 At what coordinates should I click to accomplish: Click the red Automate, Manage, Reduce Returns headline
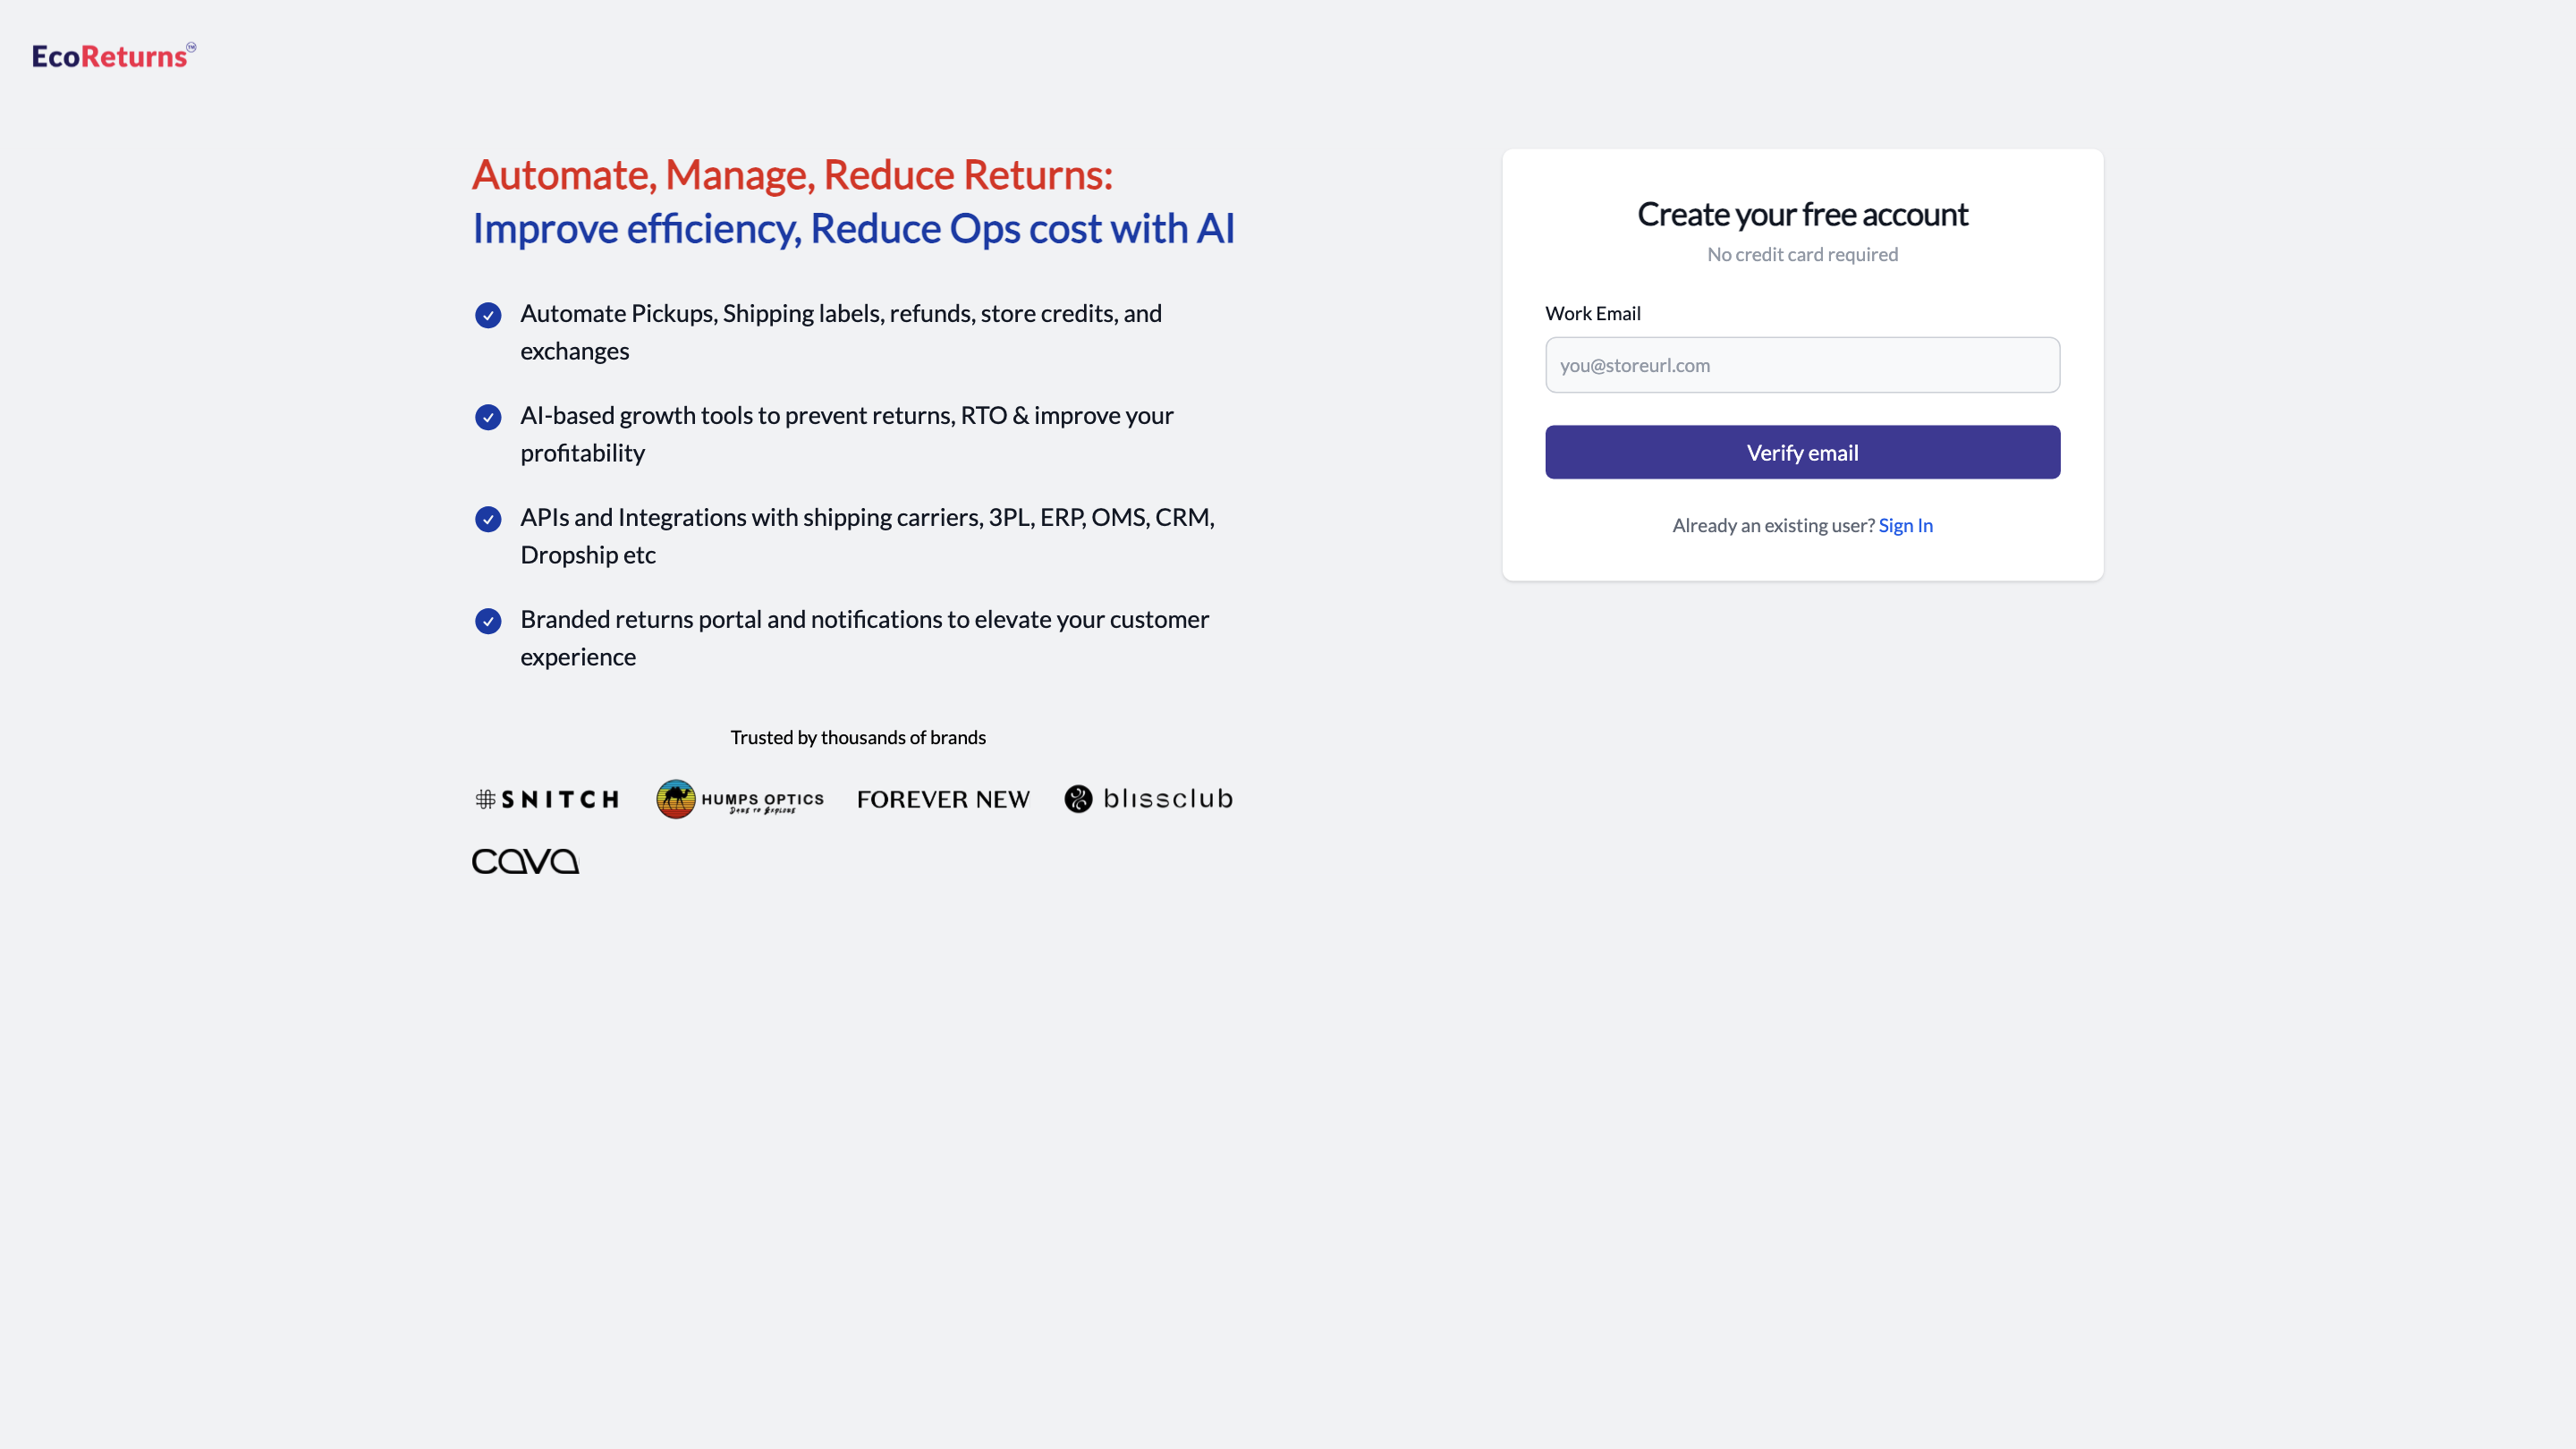pos(792,175)
